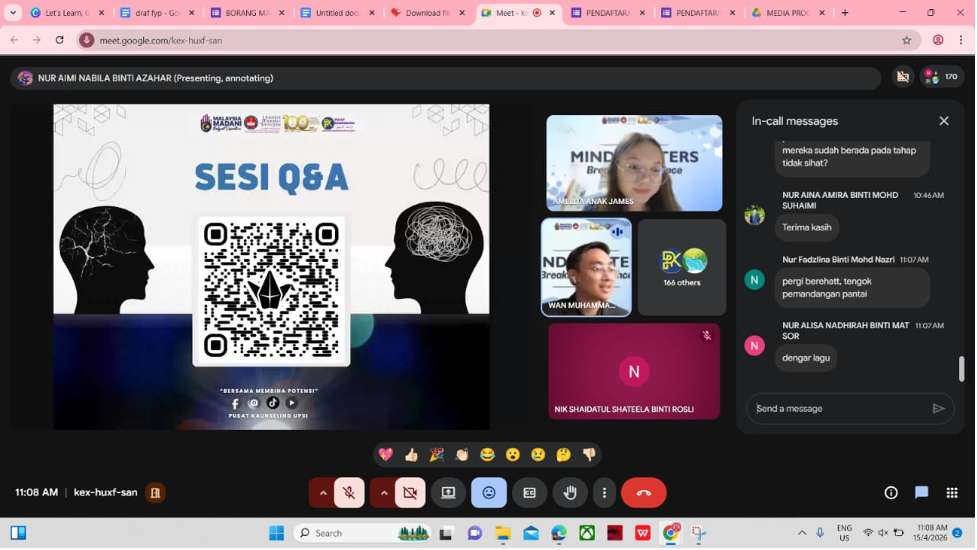
Task: Open the meeting details info icon
Action: coord(891,493)
